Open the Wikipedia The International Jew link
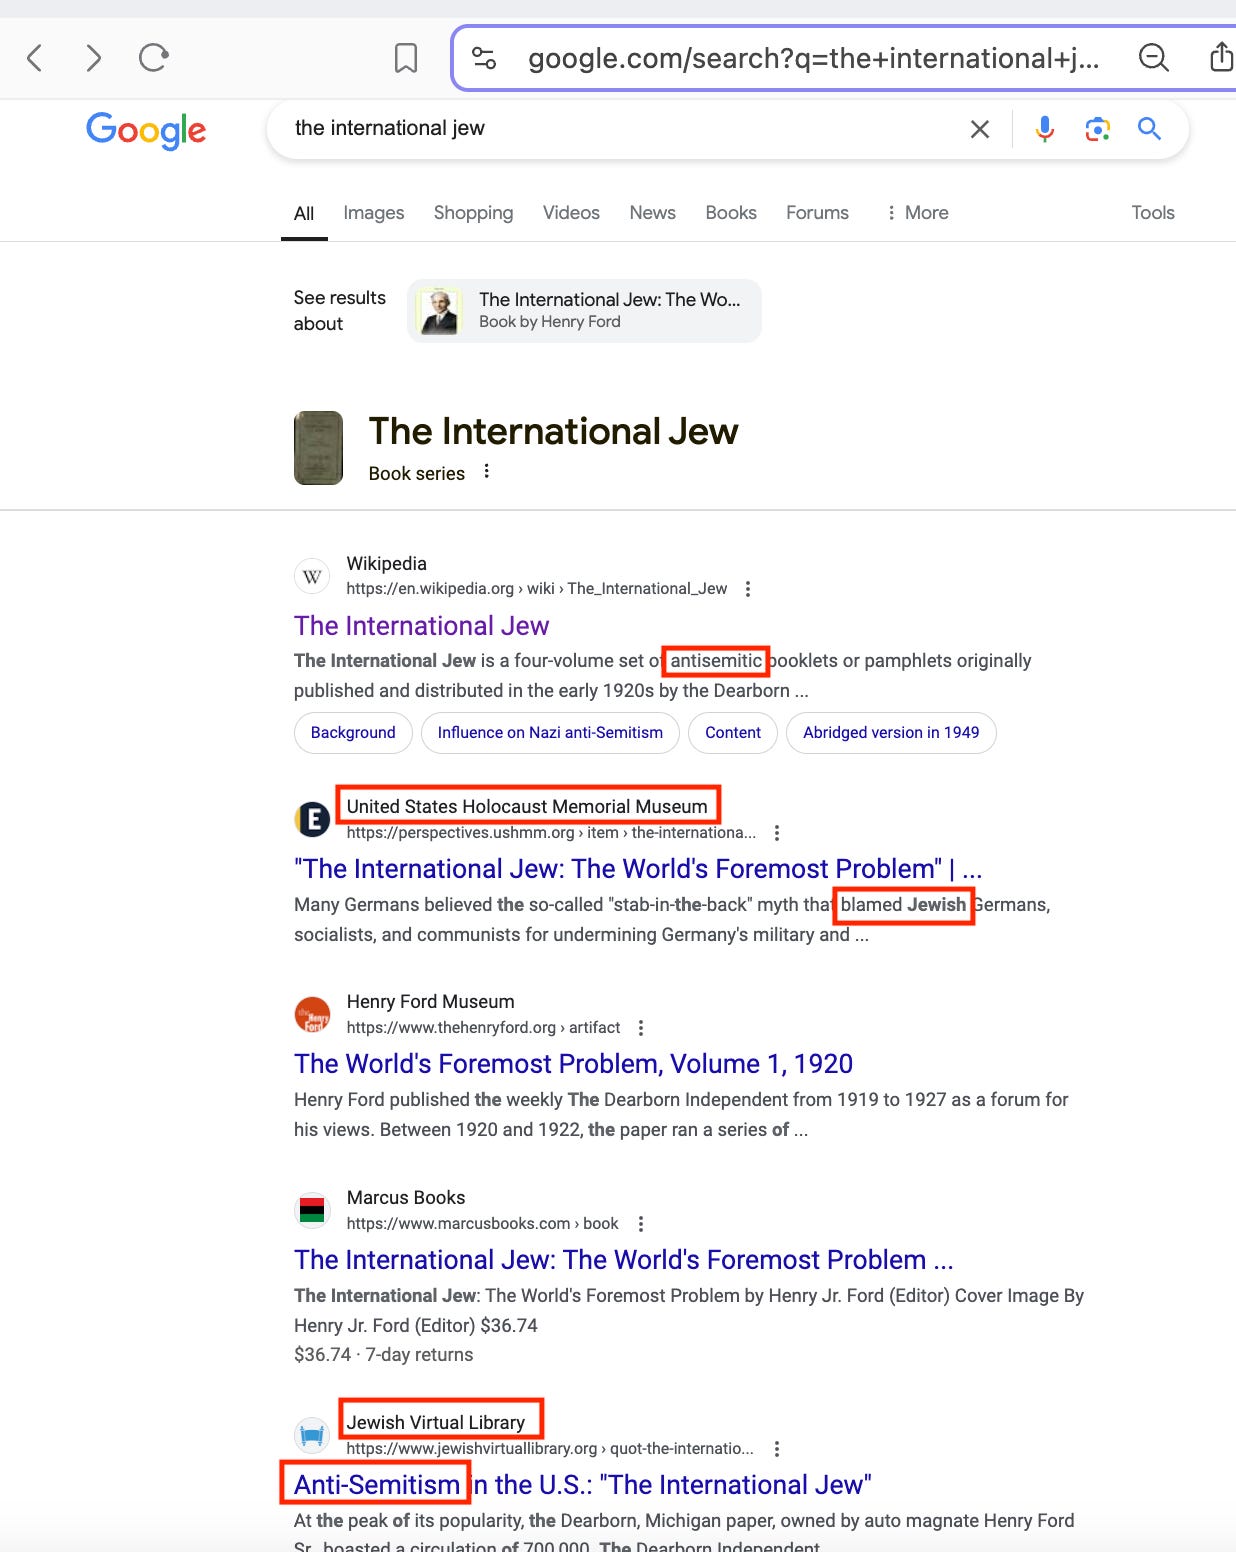 point(421,626)
